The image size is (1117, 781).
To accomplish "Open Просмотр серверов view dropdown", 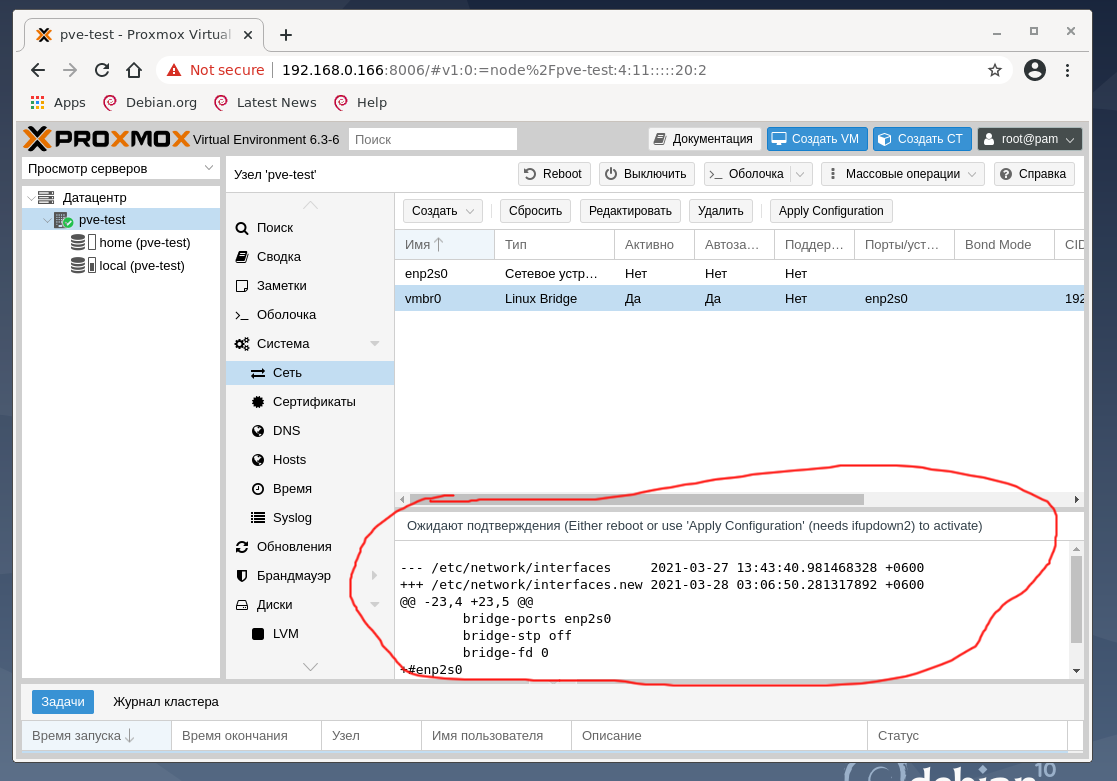I will pyautogui.click(x=120, y=168).
